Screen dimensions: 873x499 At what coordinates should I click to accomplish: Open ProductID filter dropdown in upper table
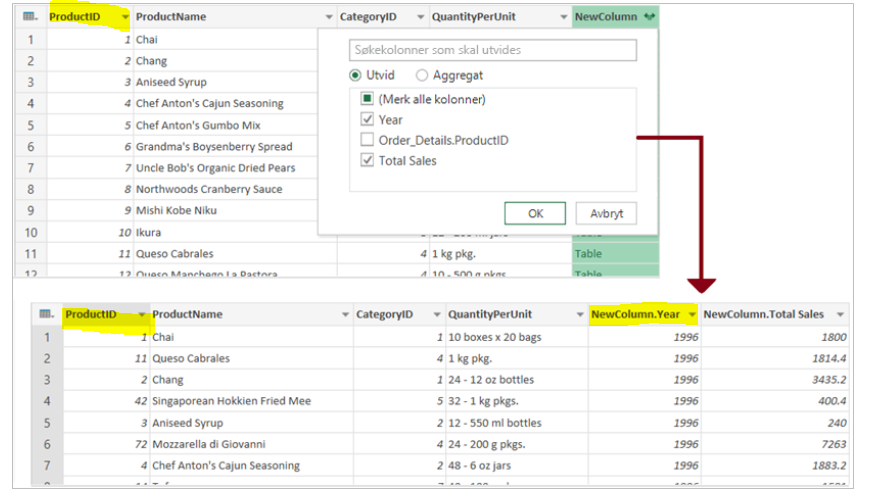point(125,17)
